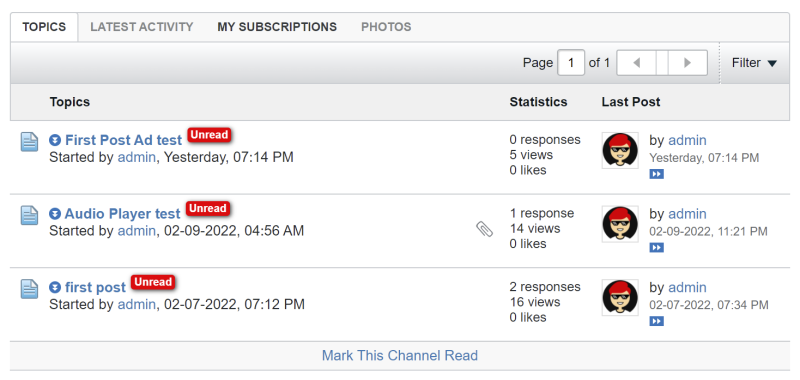Click '14 views' statistic text
Viewport: 800px width, 380px height.
tap(535, 229)
